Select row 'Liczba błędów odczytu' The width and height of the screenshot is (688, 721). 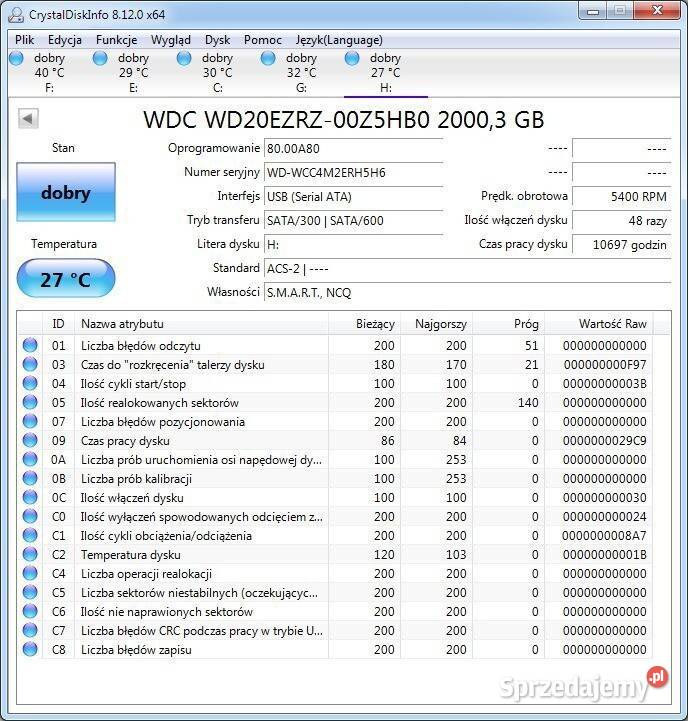335,345
